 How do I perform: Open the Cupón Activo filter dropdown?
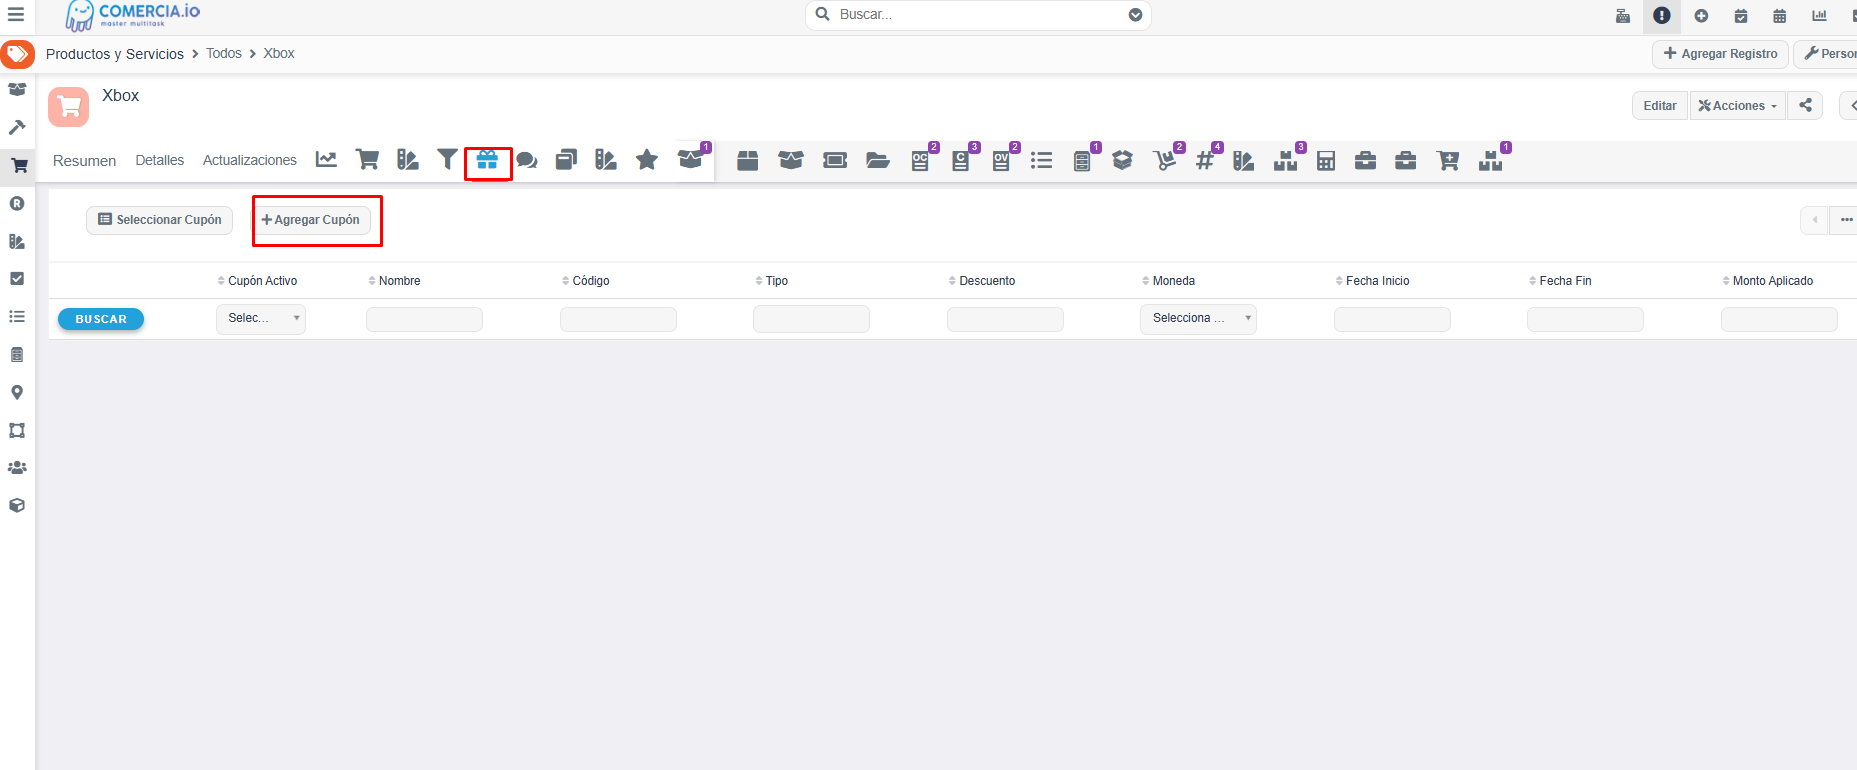pos(261,318)
